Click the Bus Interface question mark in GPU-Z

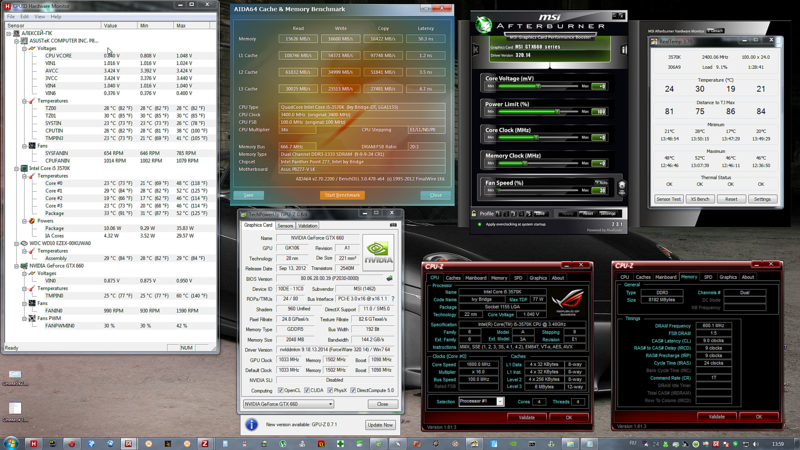(392, 299)
